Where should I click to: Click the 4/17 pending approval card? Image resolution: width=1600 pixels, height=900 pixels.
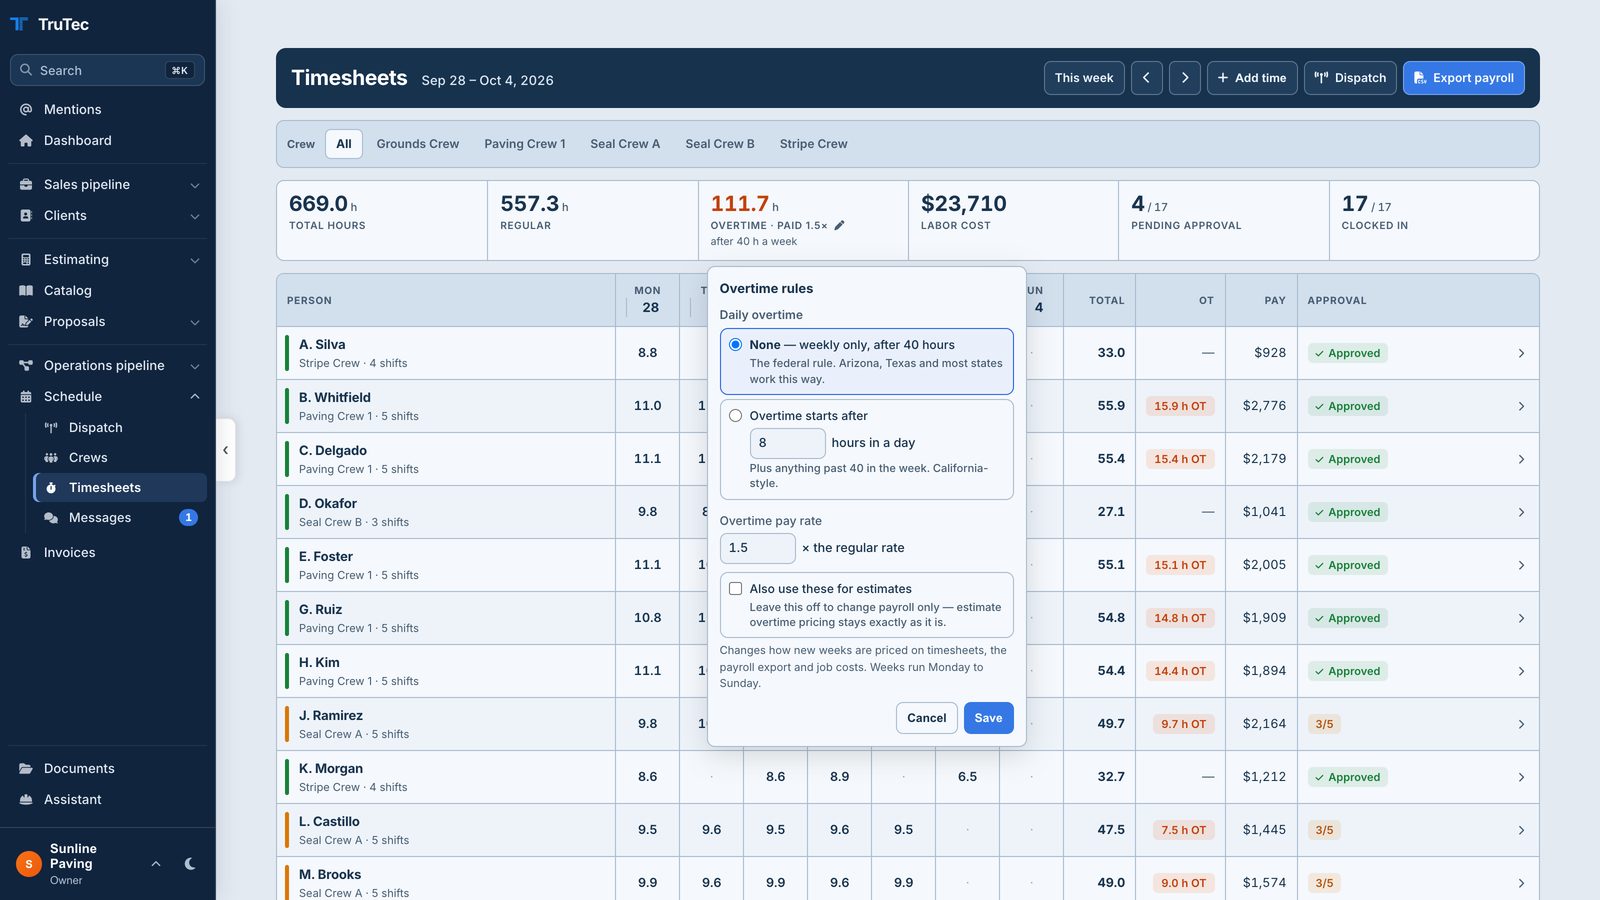(x=1224, y=220)
